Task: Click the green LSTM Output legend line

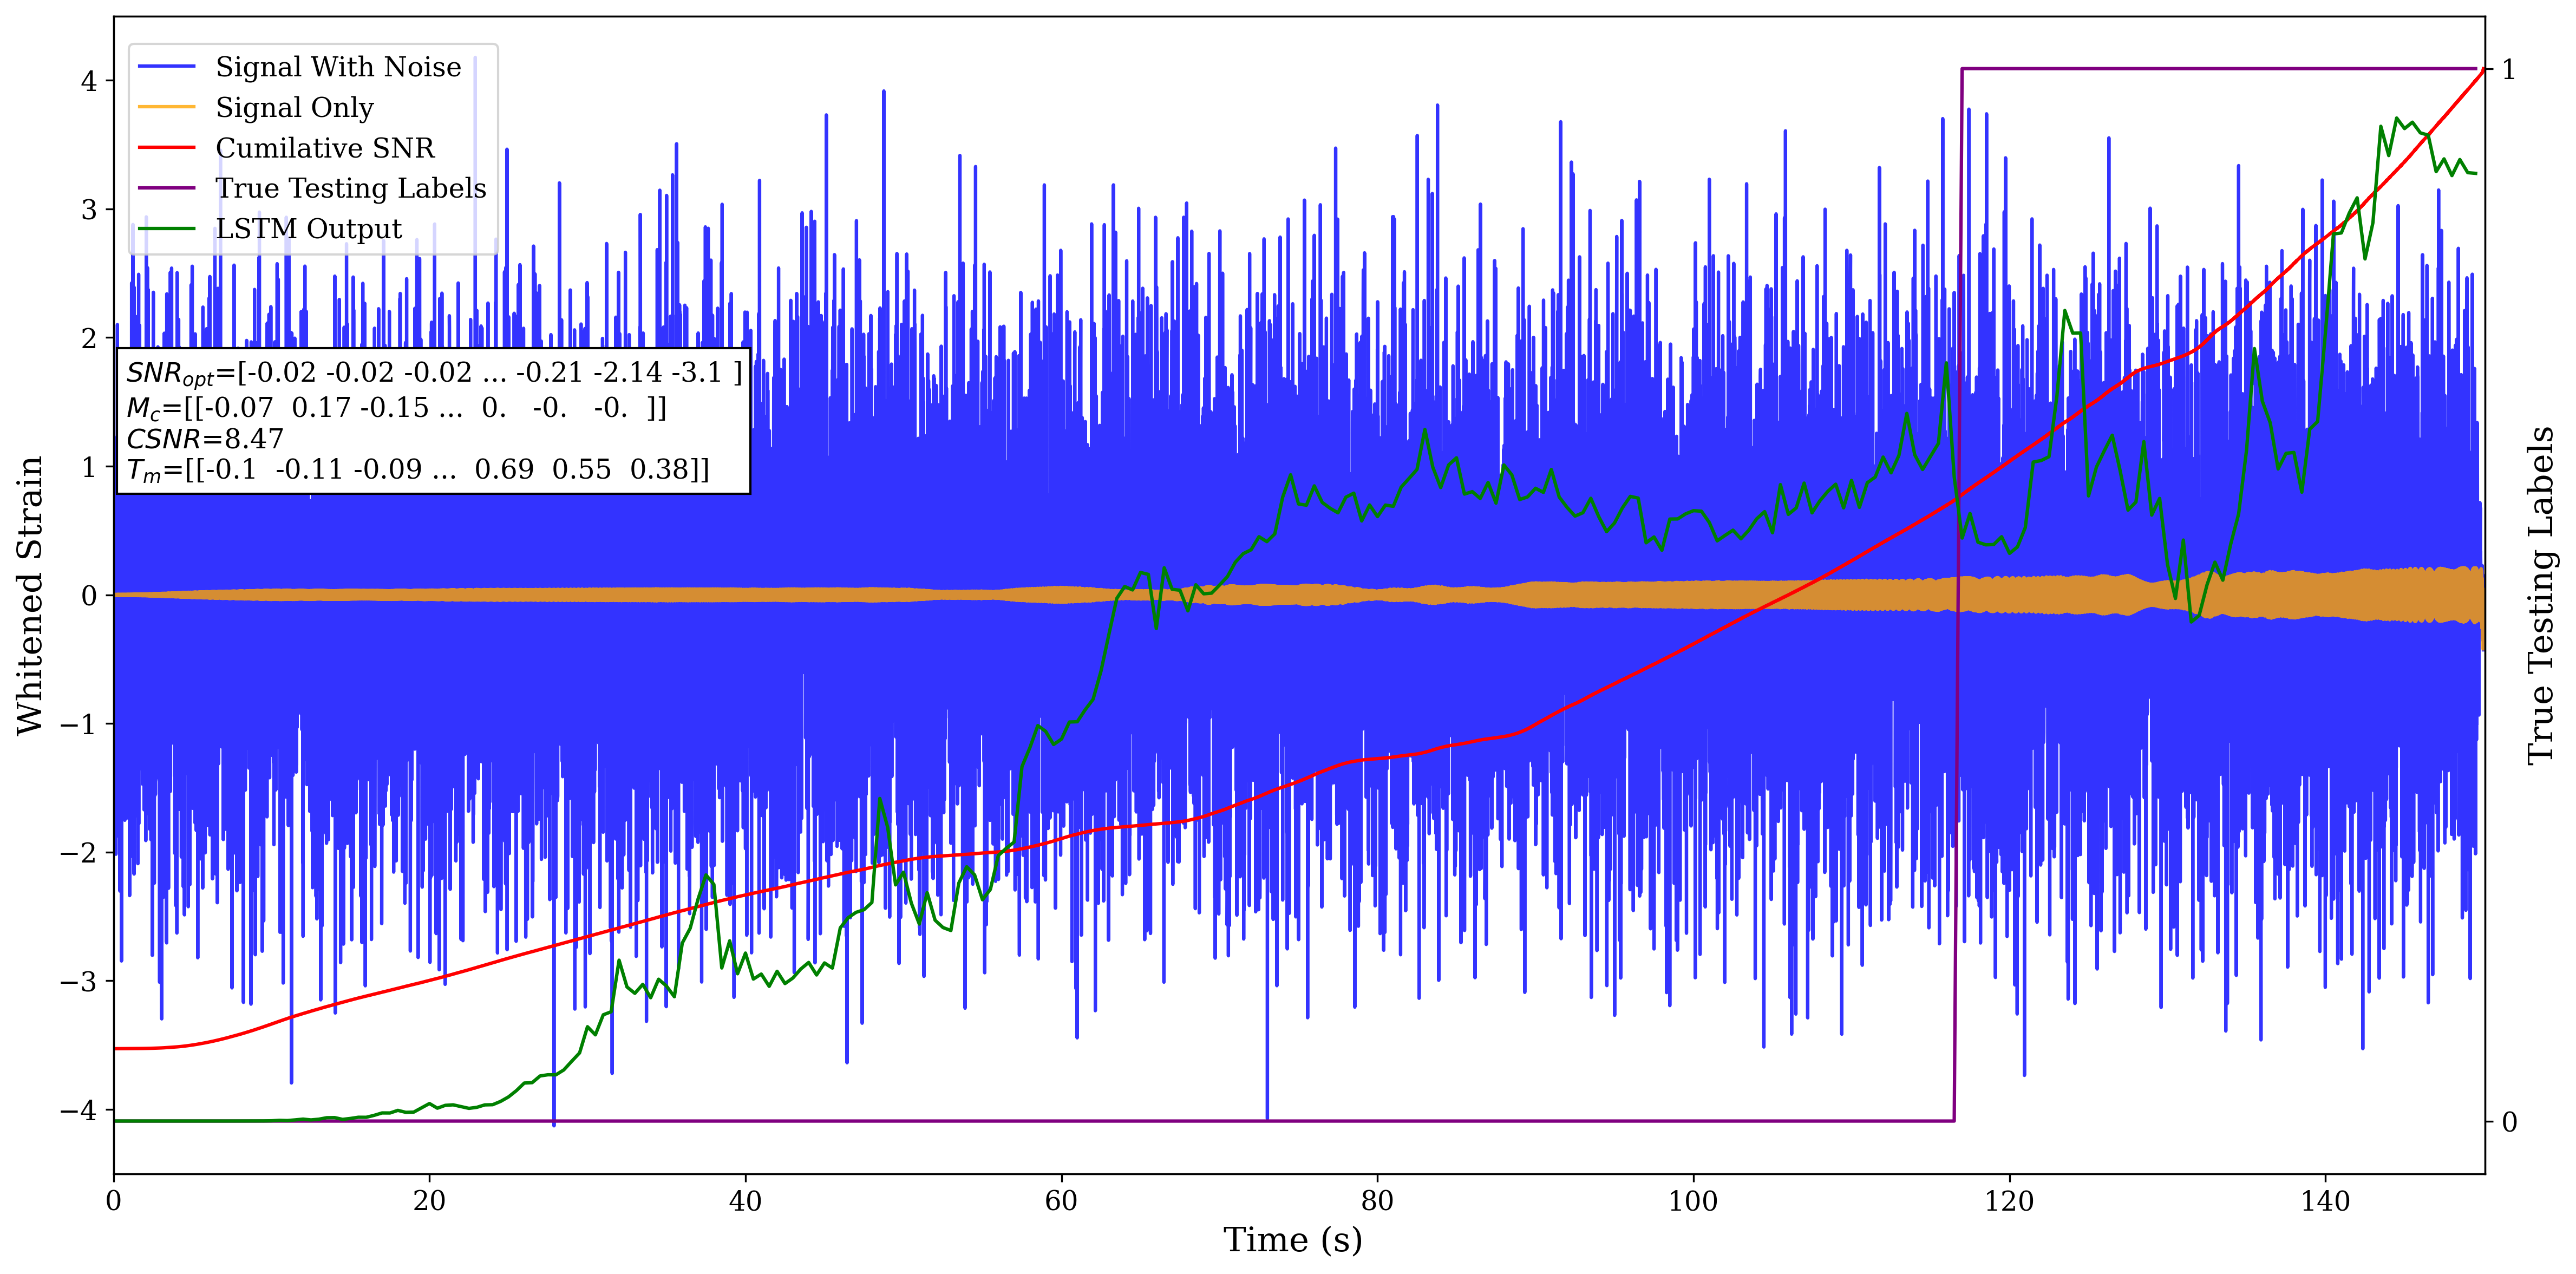Action: point(166,229)
